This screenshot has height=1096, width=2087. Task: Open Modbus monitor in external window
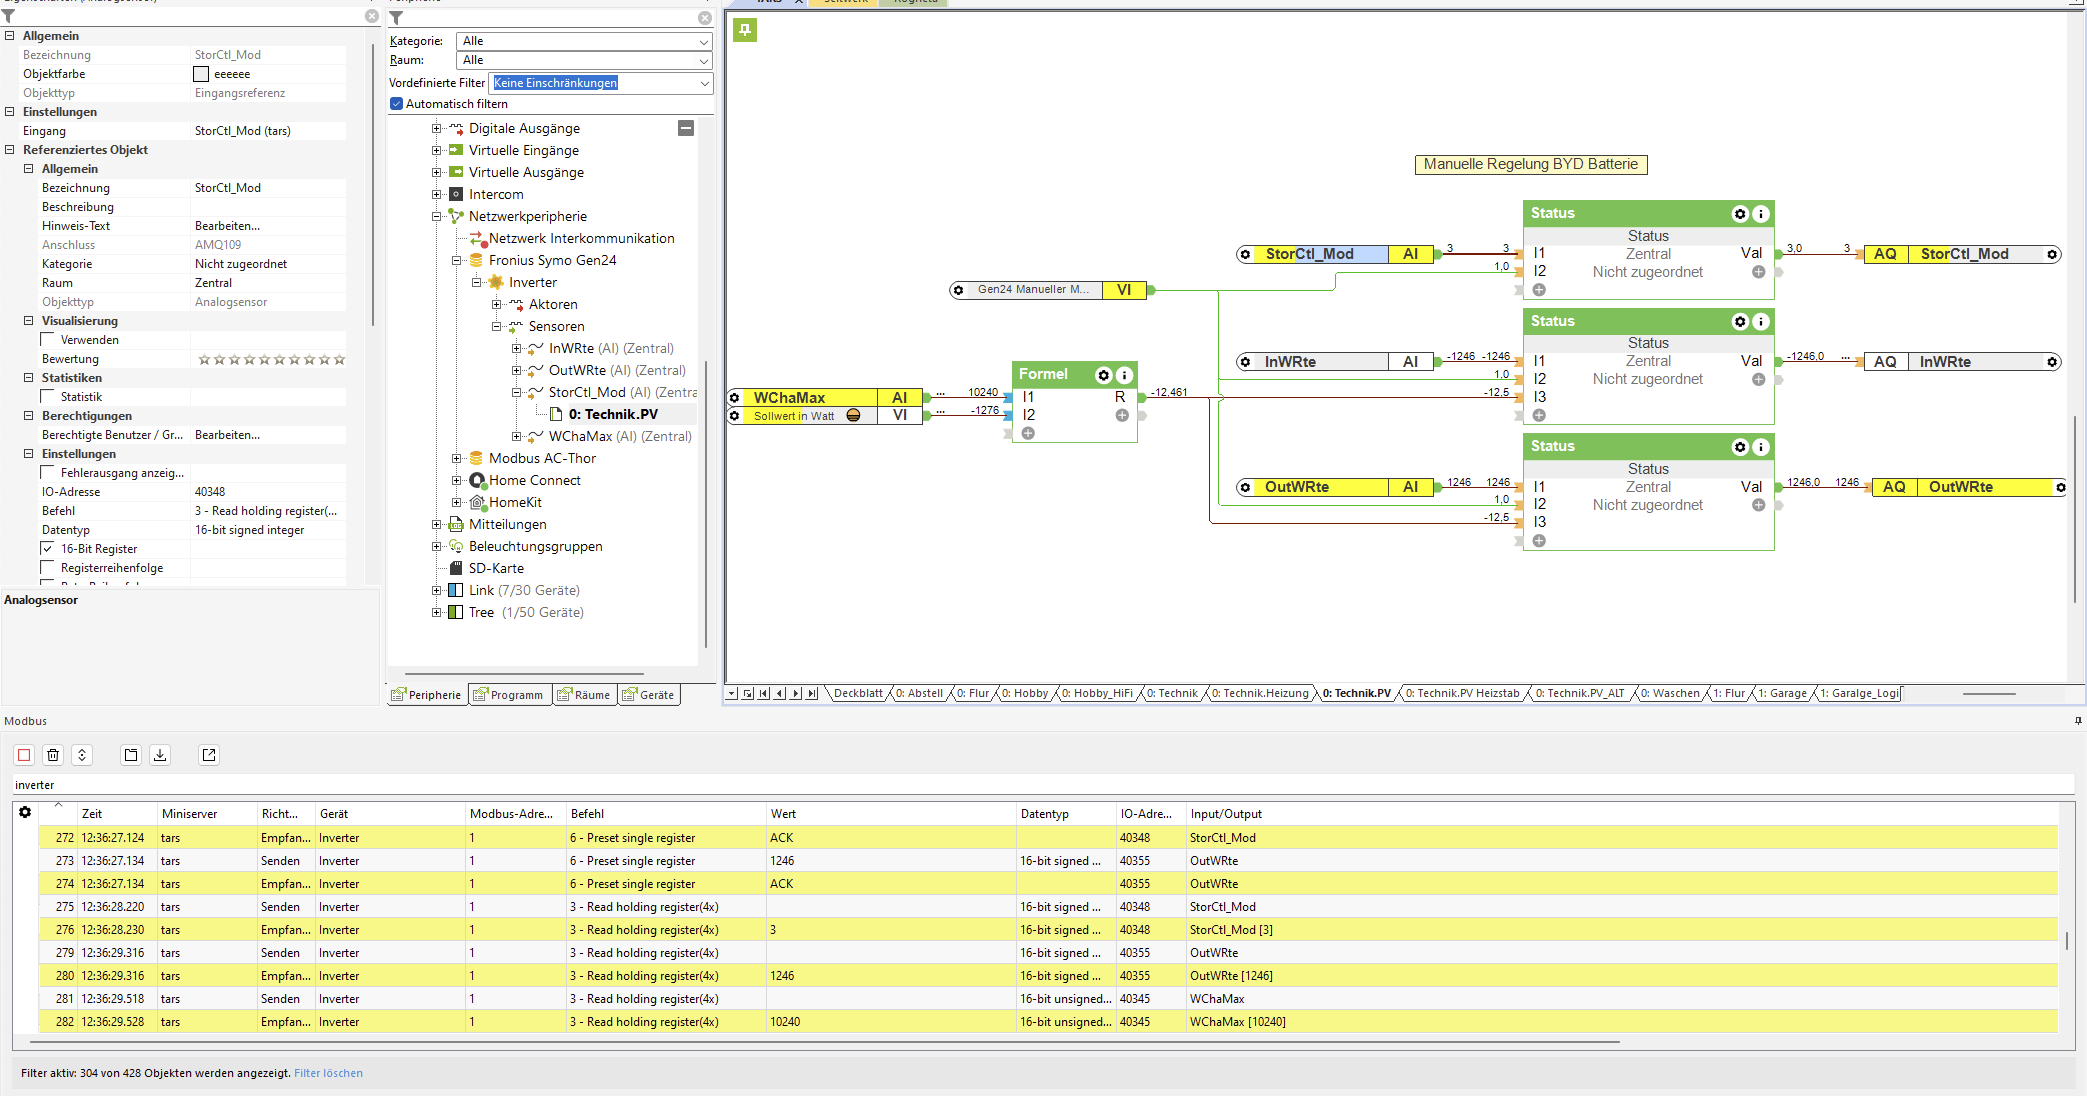point(209,755)
